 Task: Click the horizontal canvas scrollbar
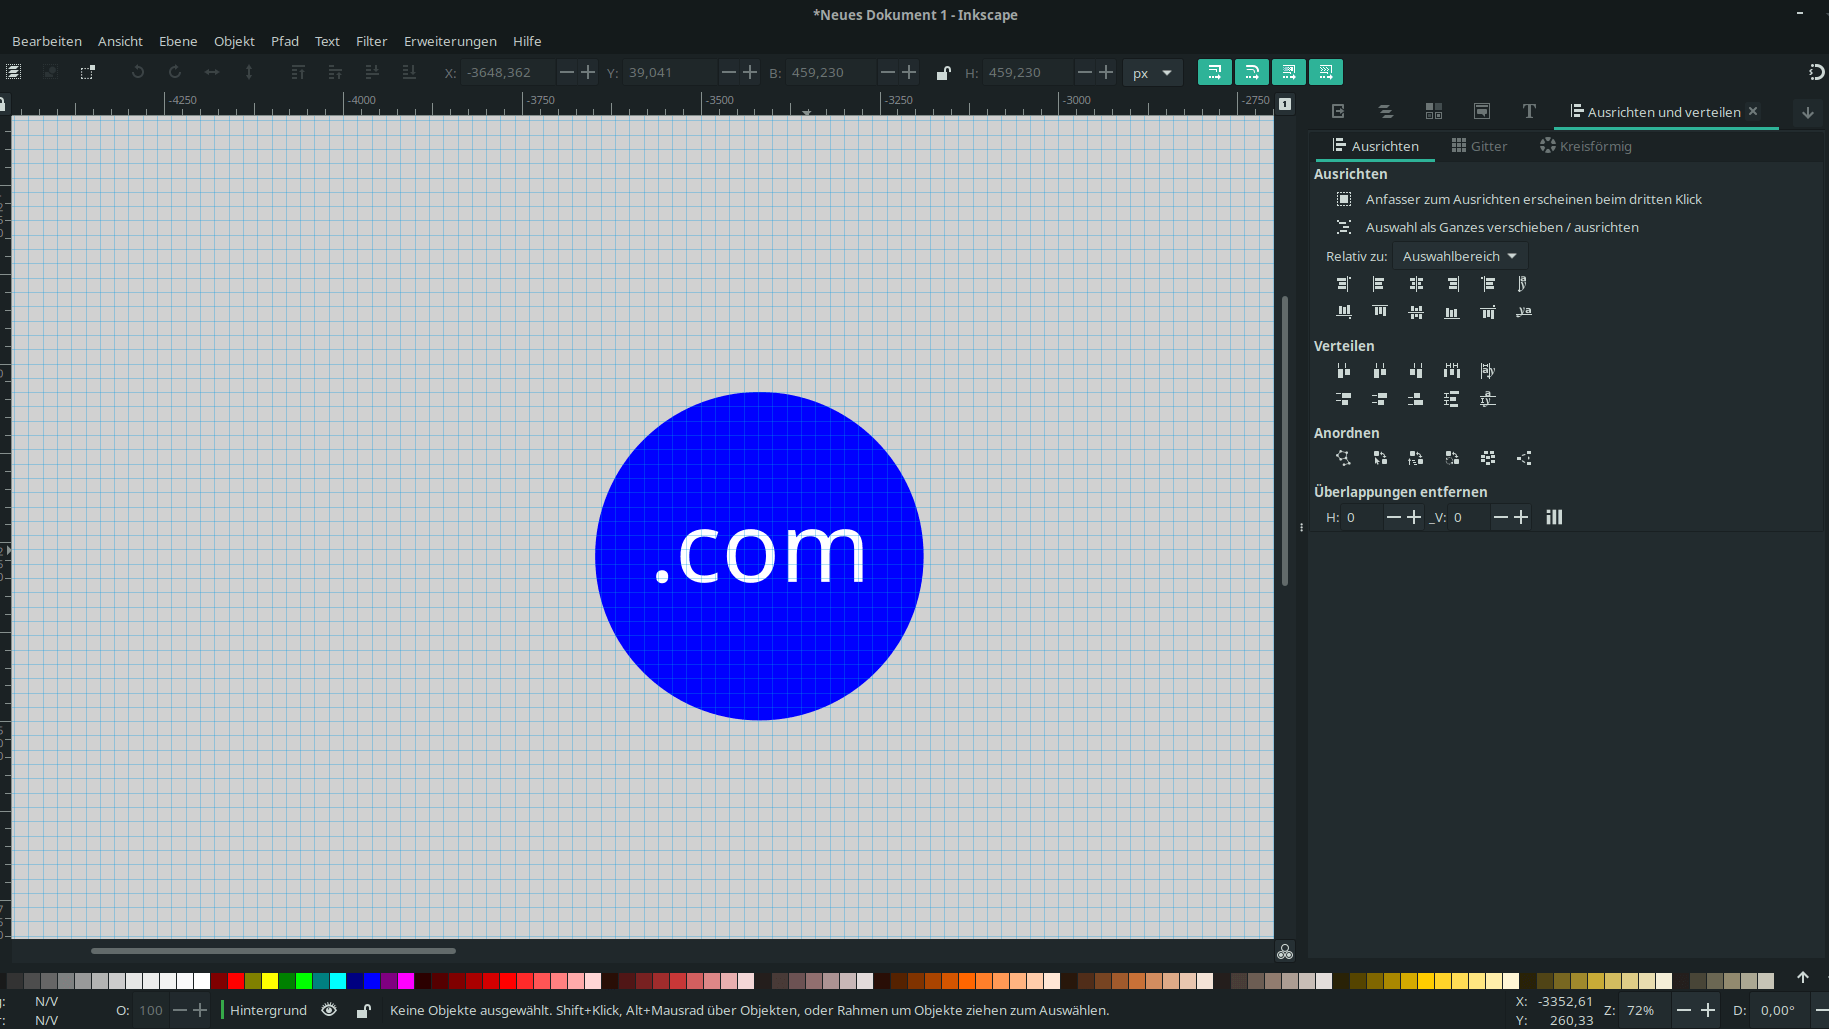273,950
